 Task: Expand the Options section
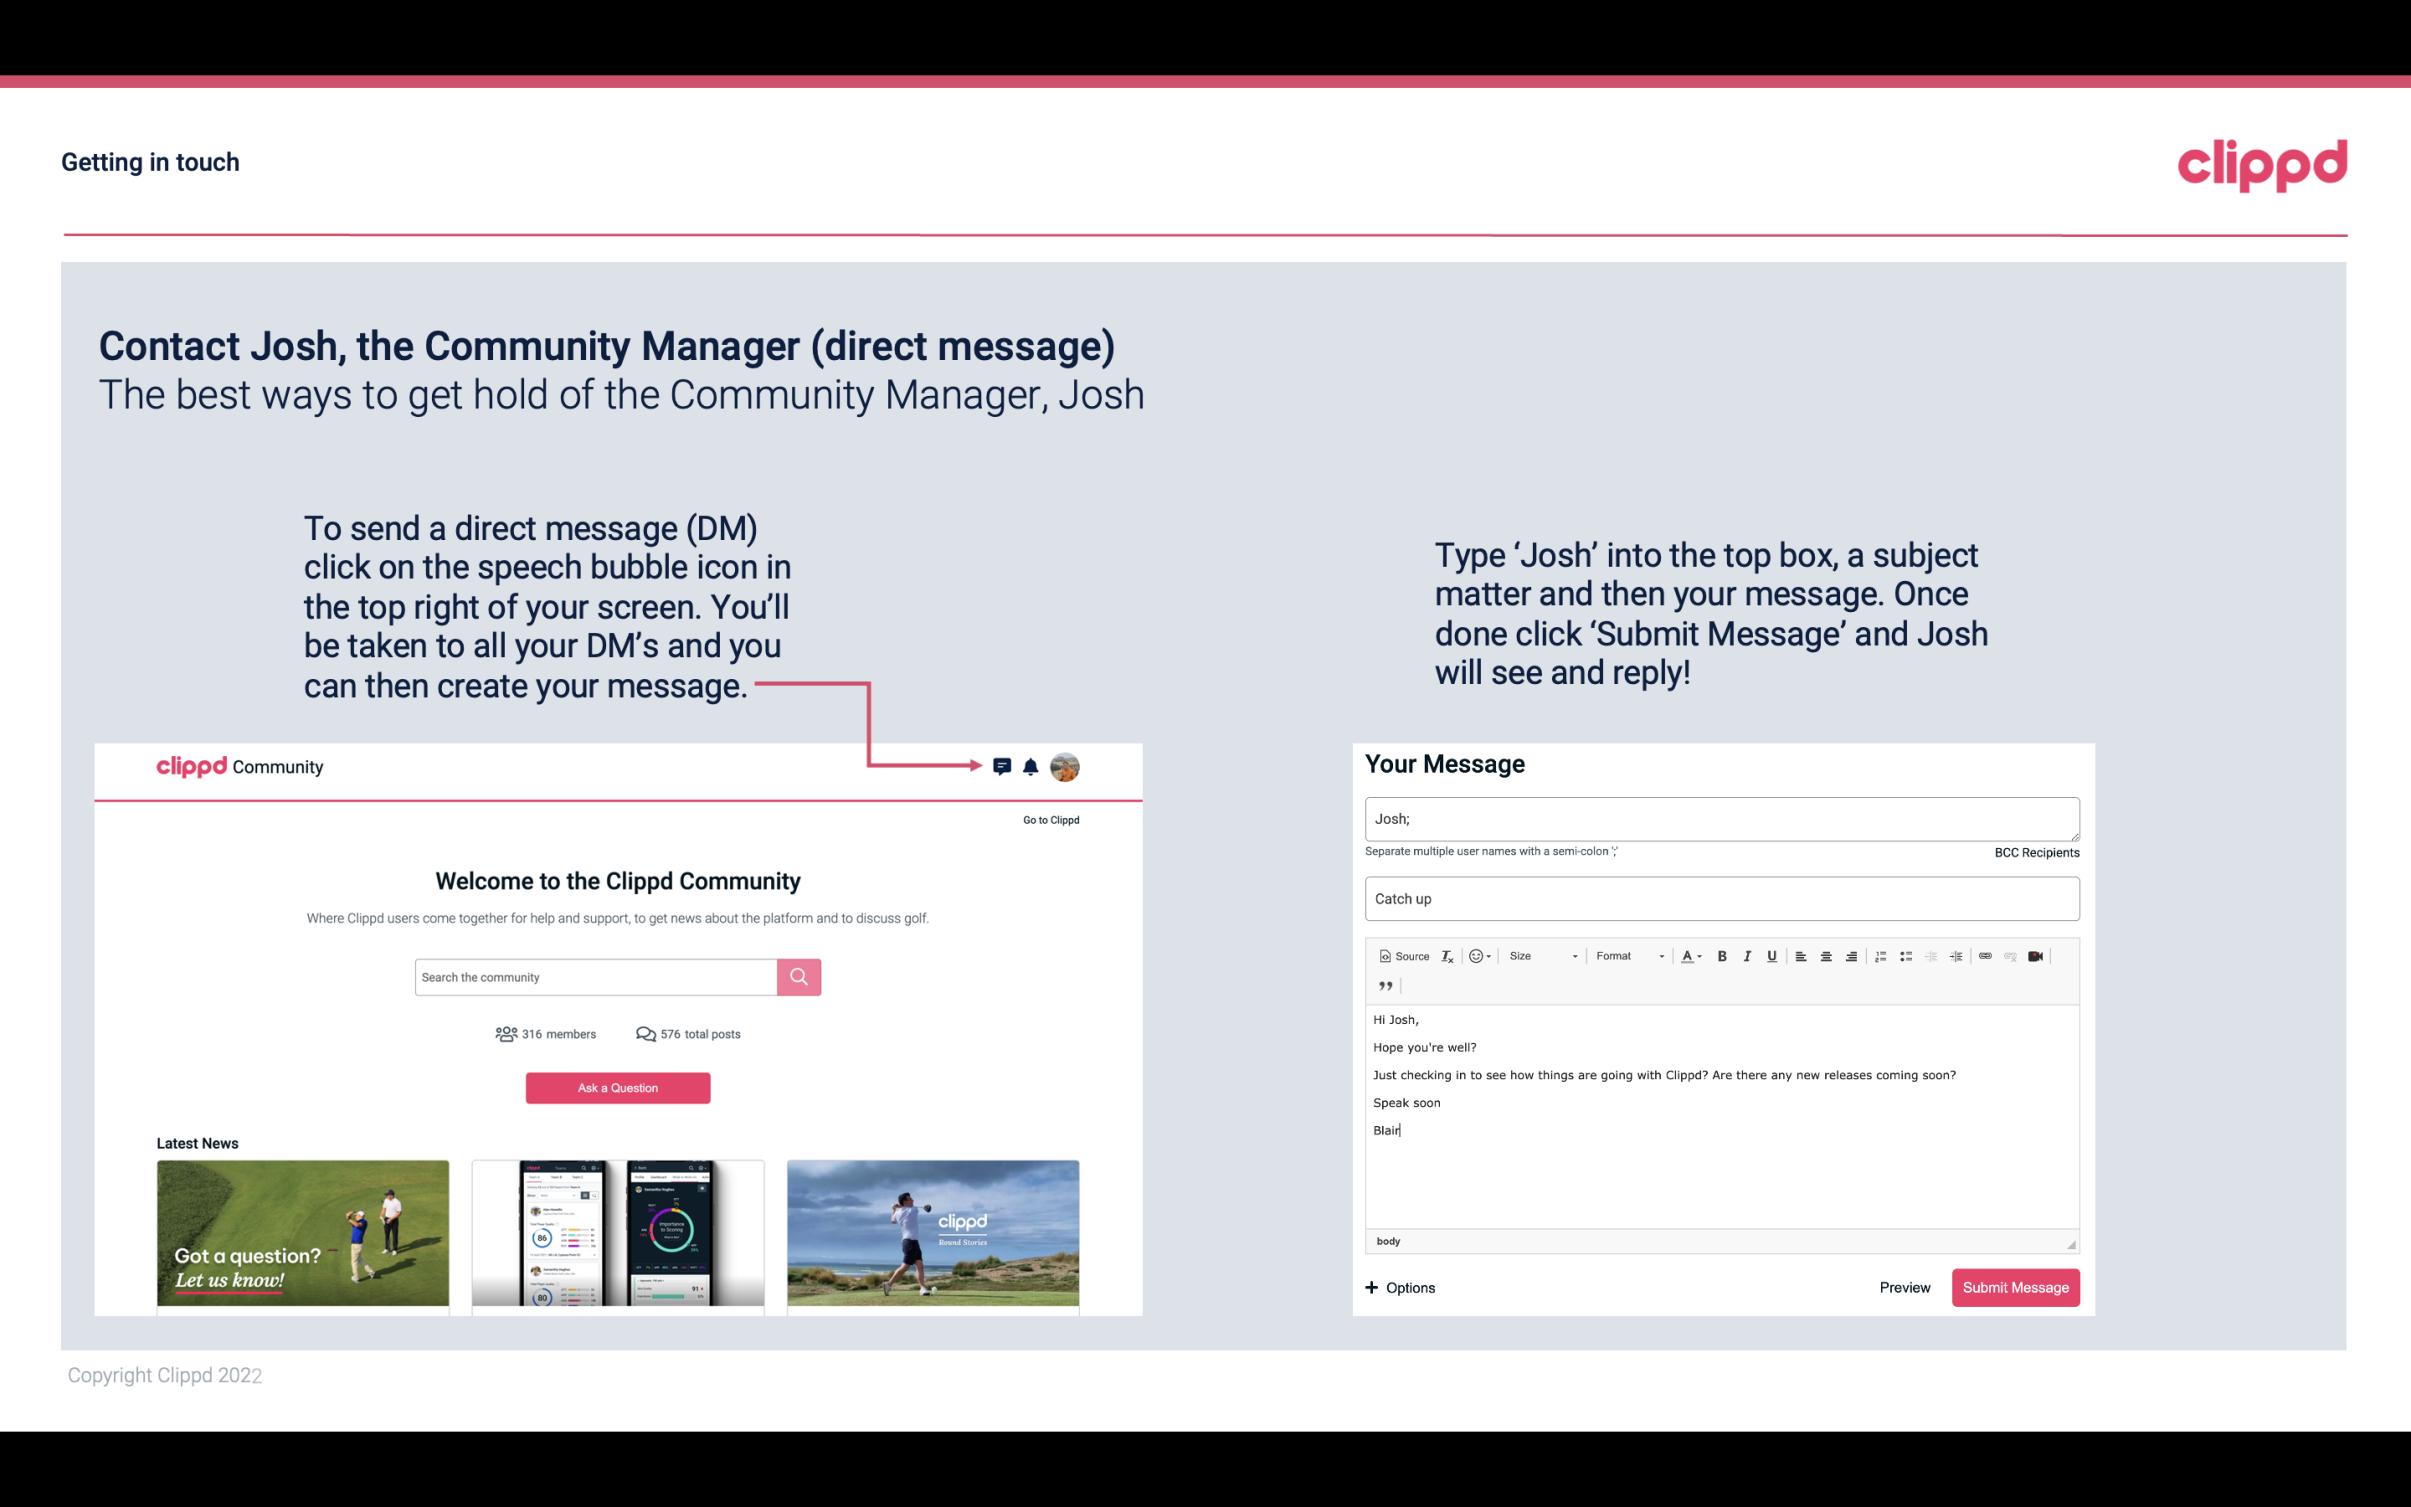[1401, 1287]
